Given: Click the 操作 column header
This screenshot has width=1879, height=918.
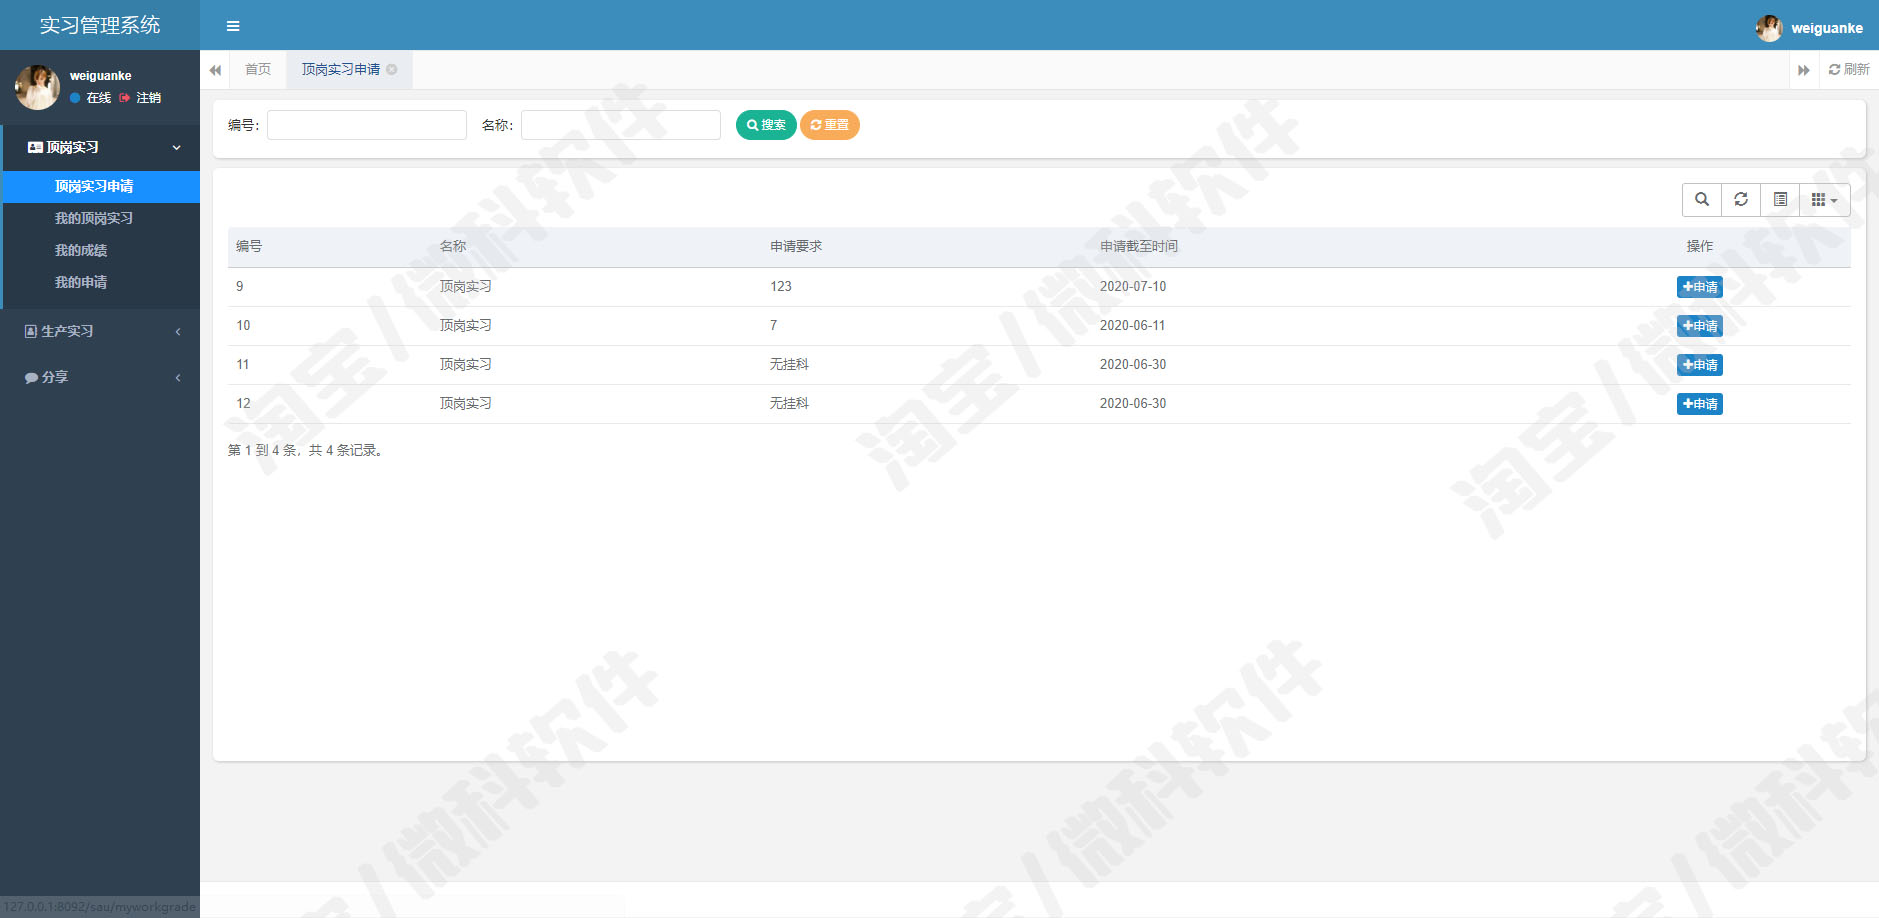Looking at the screenshot, I should 1700,246.
